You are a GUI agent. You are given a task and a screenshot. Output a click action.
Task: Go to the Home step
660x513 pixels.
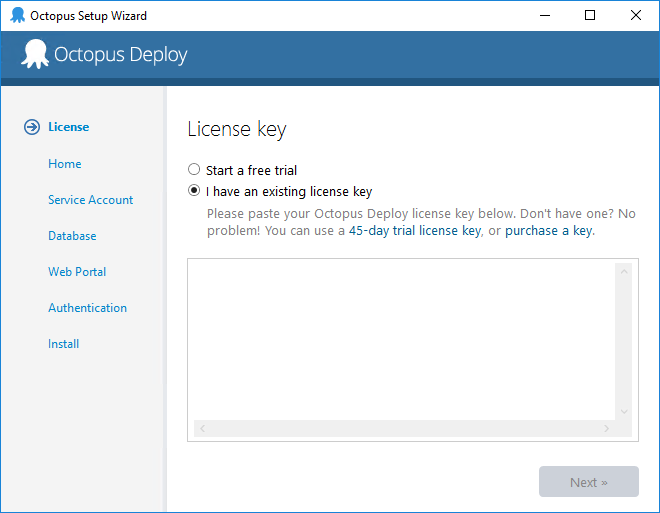[65, 164]
